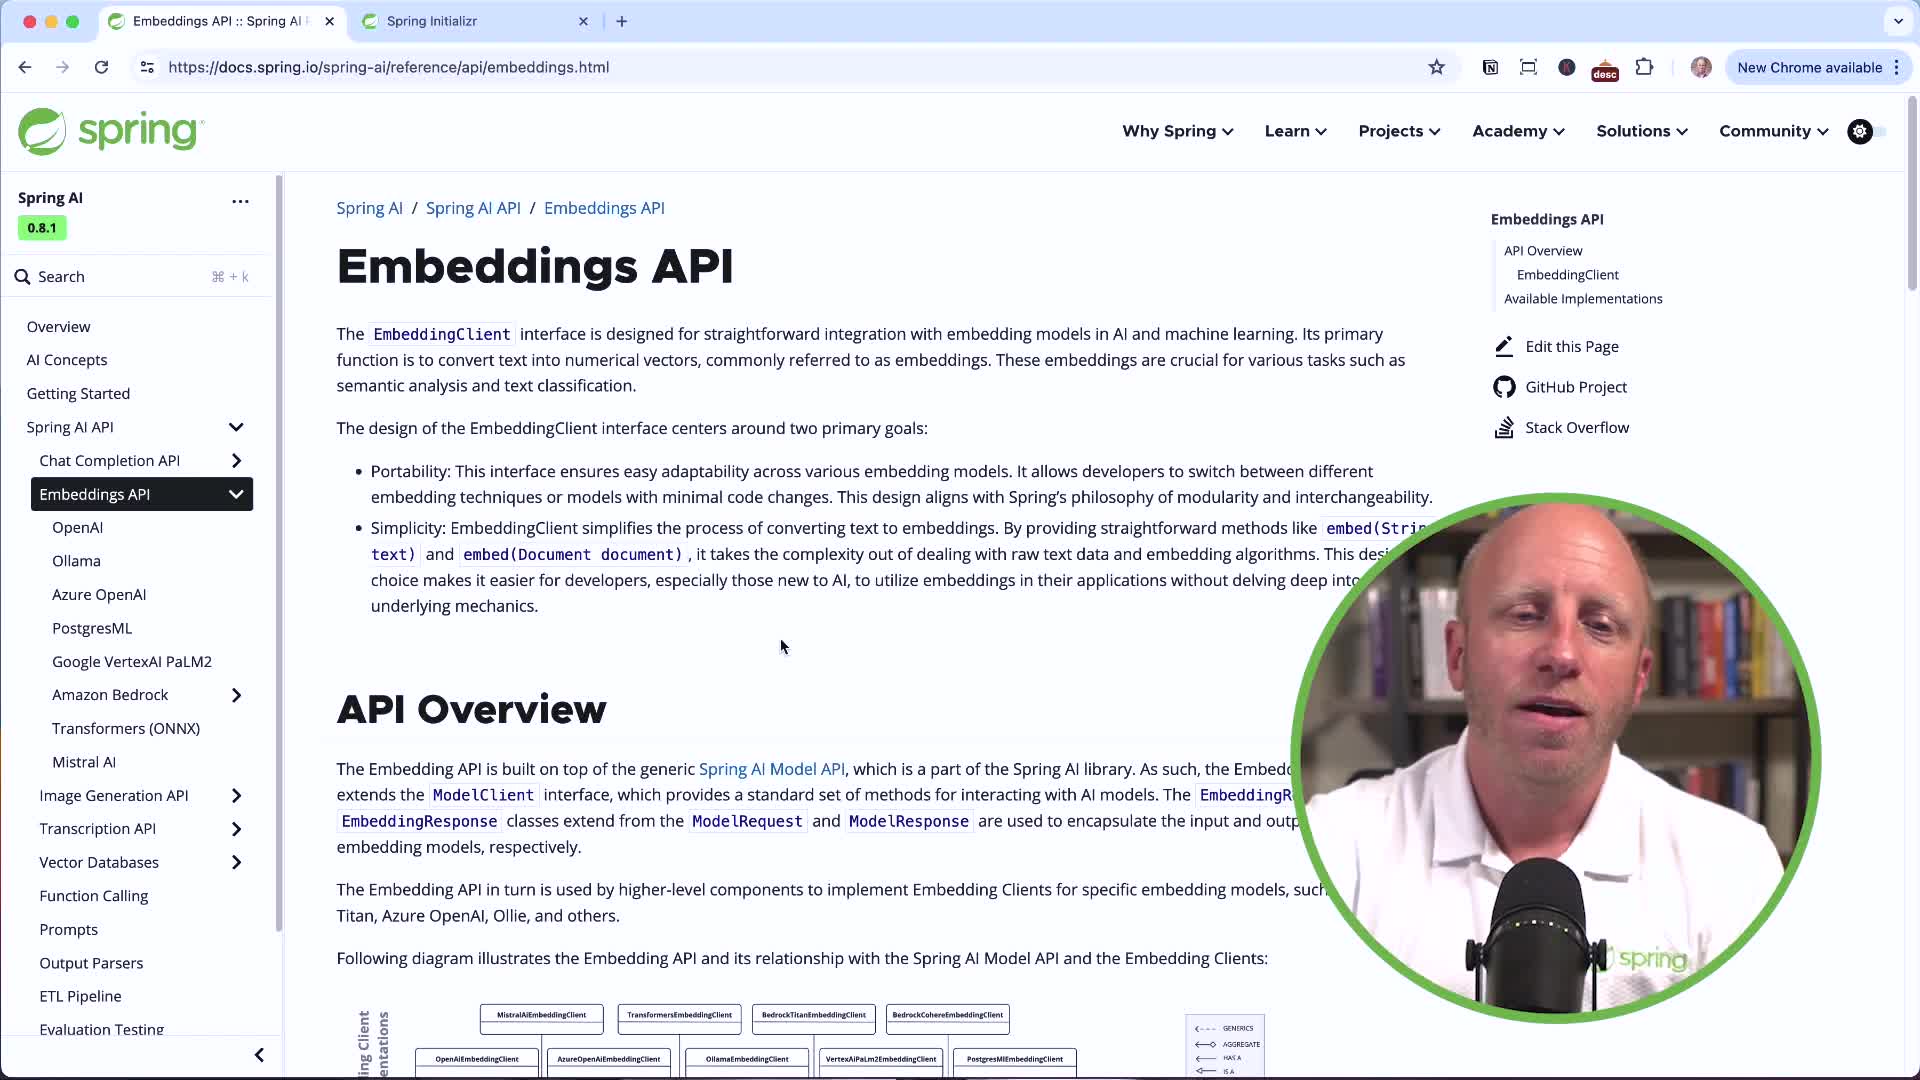Screen dimensions: 1920x1080
Task: Reload the page with the refresh icon
Action: [101, 67]
